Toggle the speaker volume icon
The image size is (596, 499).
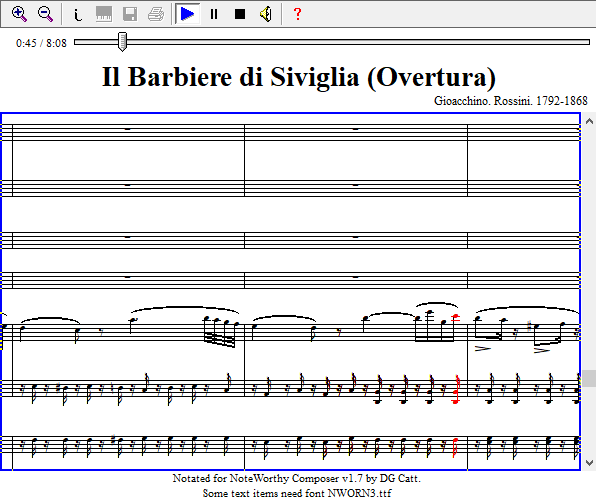[266, 14]
